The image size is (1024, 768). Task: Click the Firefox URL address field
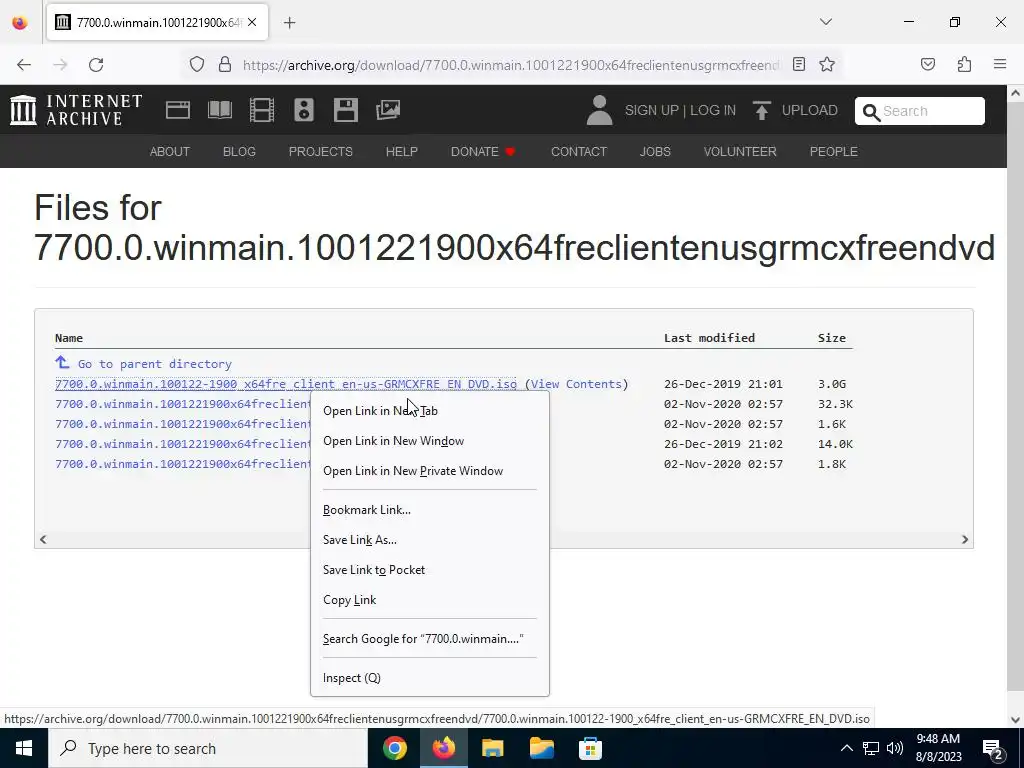pos(511,65)
